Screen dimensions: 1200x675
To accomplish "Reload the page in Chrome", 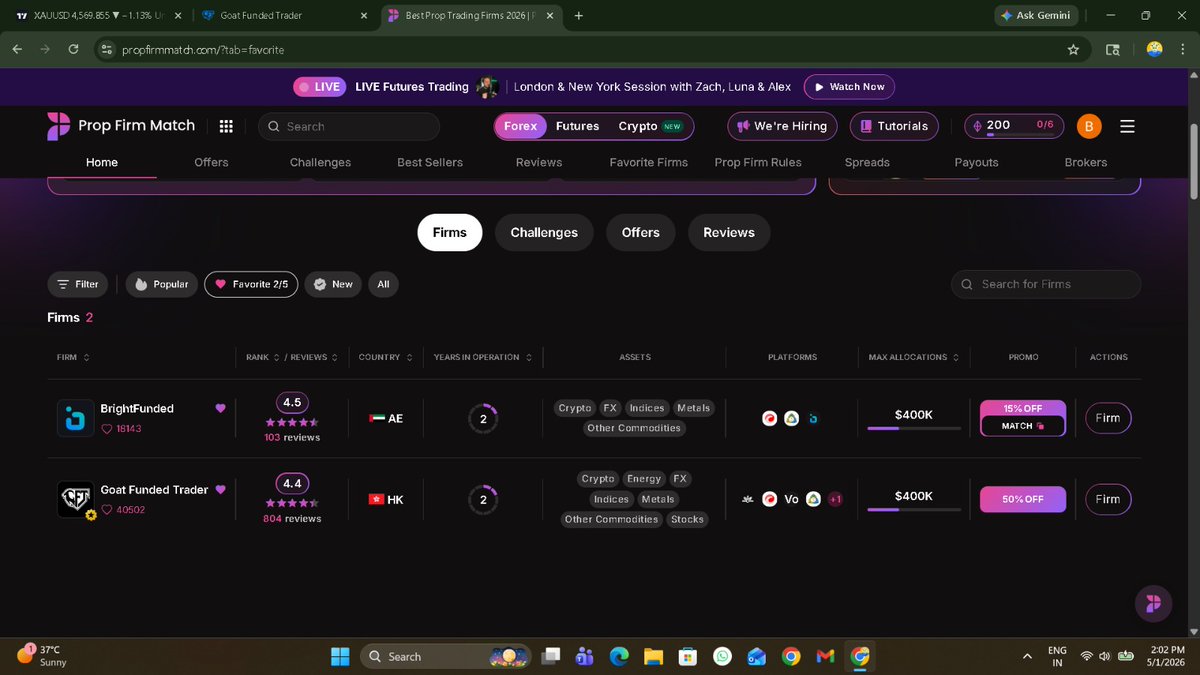I will 73,49.
